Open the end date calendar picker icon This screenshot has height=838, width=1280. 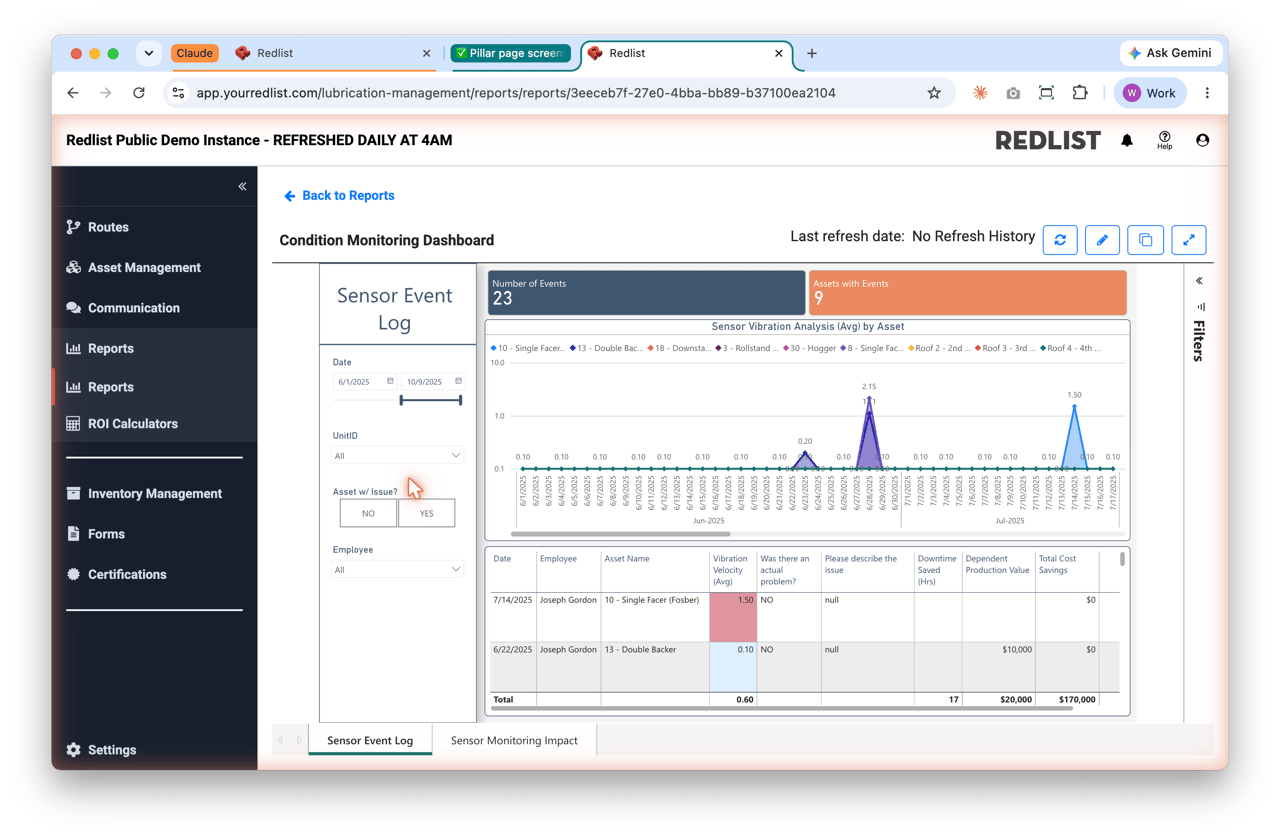pyautogui.click(x=458, y=381)
